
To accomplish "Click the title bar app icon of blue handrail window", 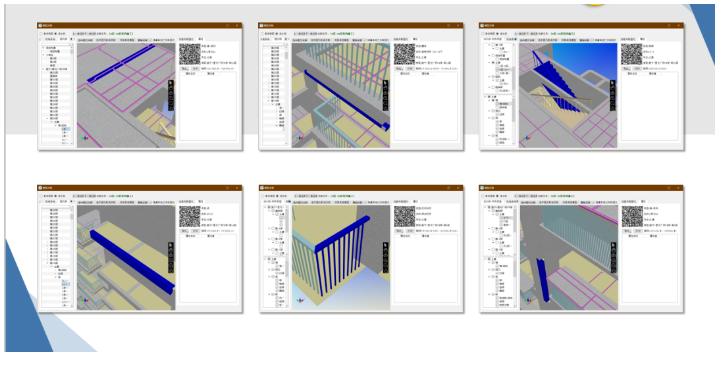I will [x=262, y=26].
